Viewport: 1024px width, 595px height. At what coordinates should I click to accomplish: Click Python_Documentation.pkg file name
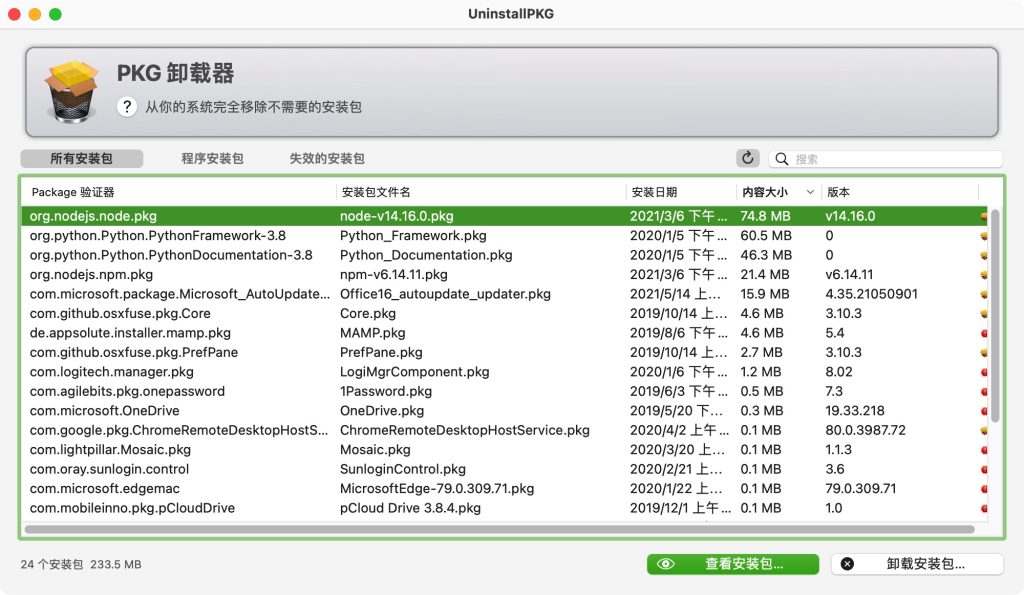tap(426, 255)
